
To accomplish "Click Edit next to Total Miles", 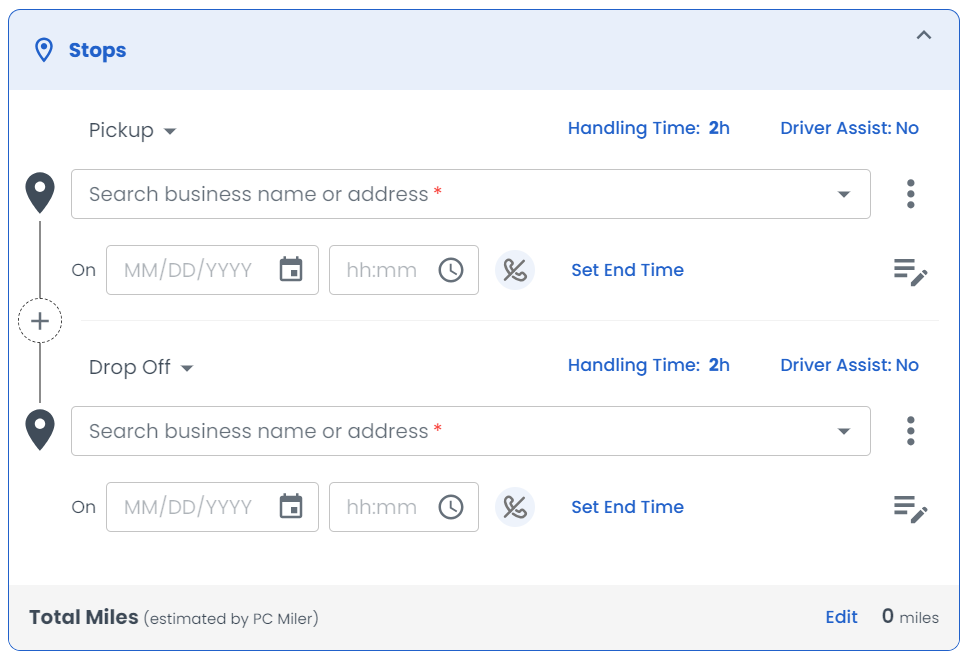I will pos(841,617).
